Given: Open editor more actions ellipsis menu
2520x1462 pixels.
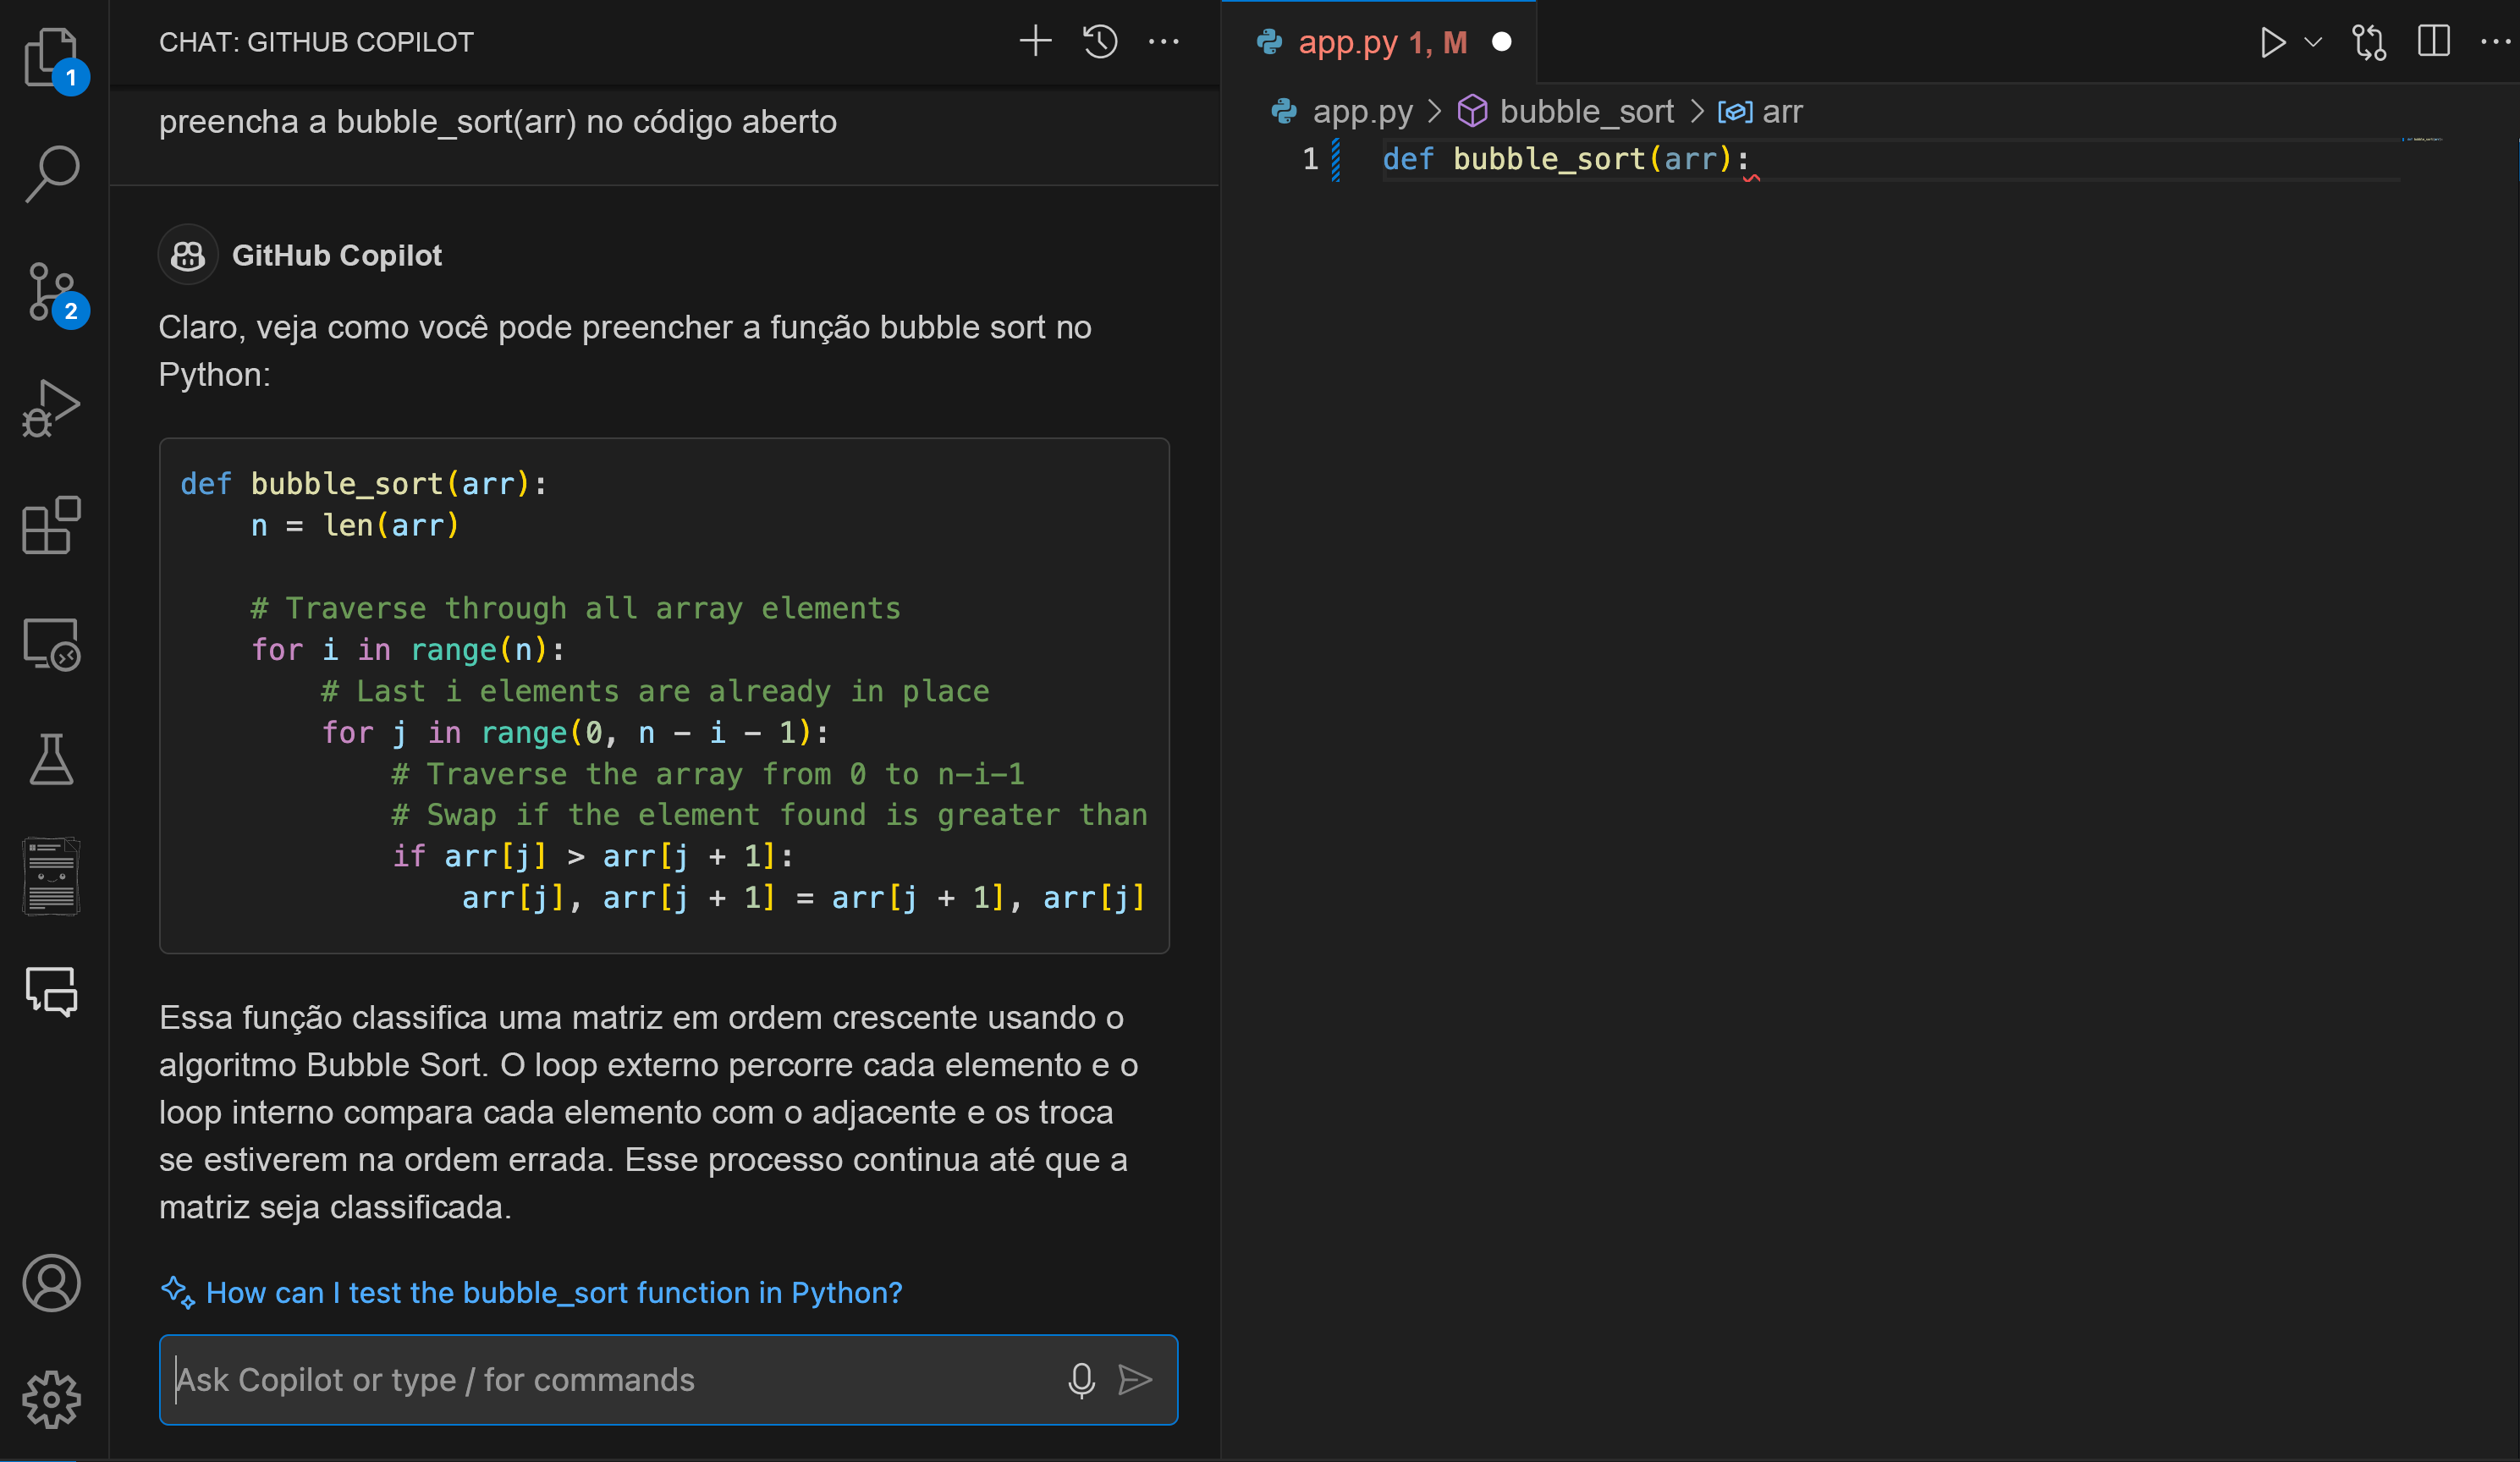Looking at the screenshot, I should [2495, 42].
